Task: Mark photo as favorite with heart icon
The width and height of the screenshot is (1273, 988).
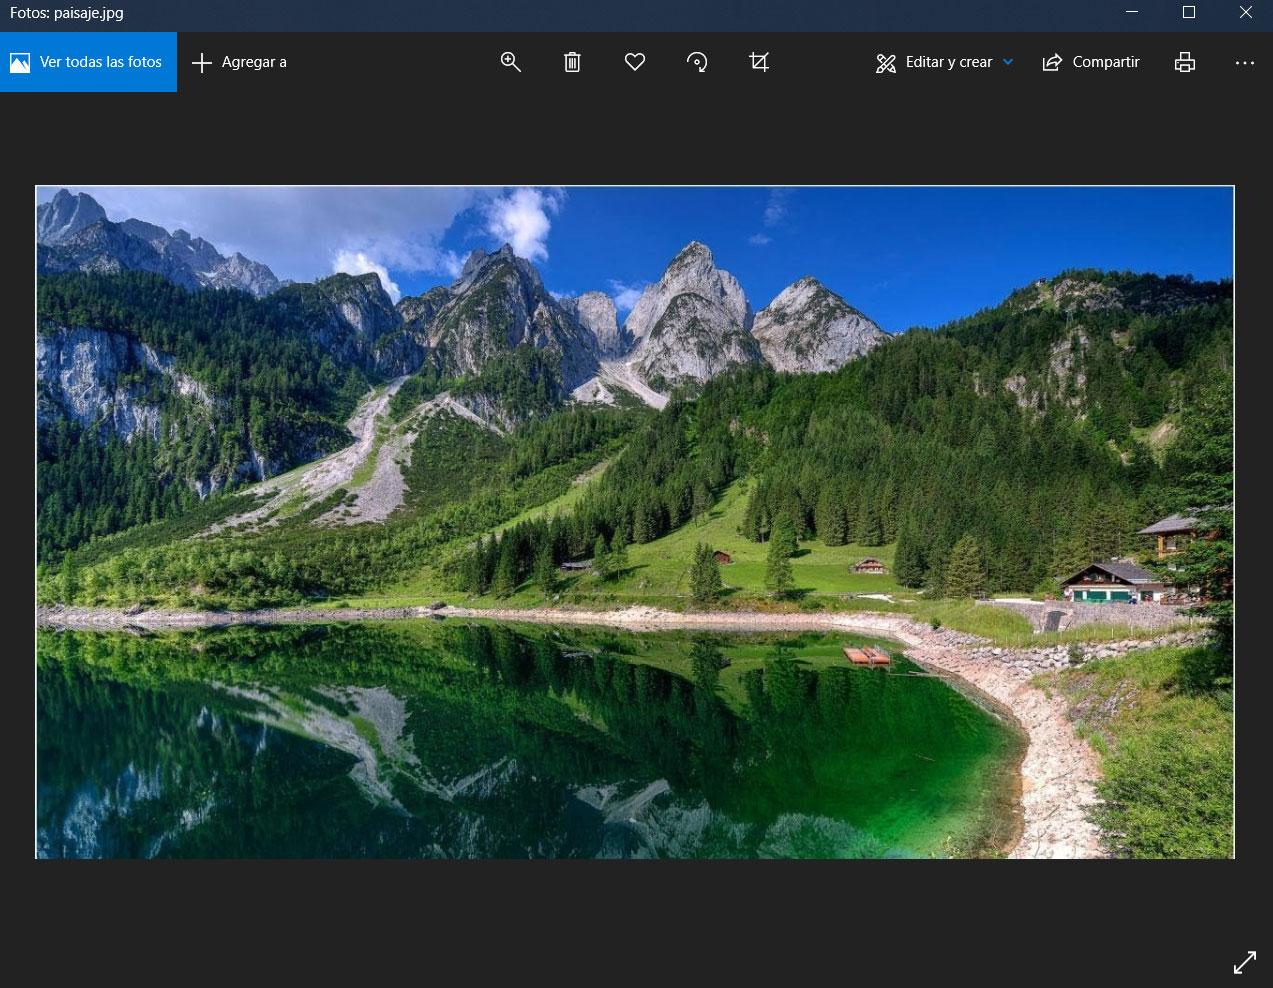Action: pyautogui.click(x=634, y=62)
